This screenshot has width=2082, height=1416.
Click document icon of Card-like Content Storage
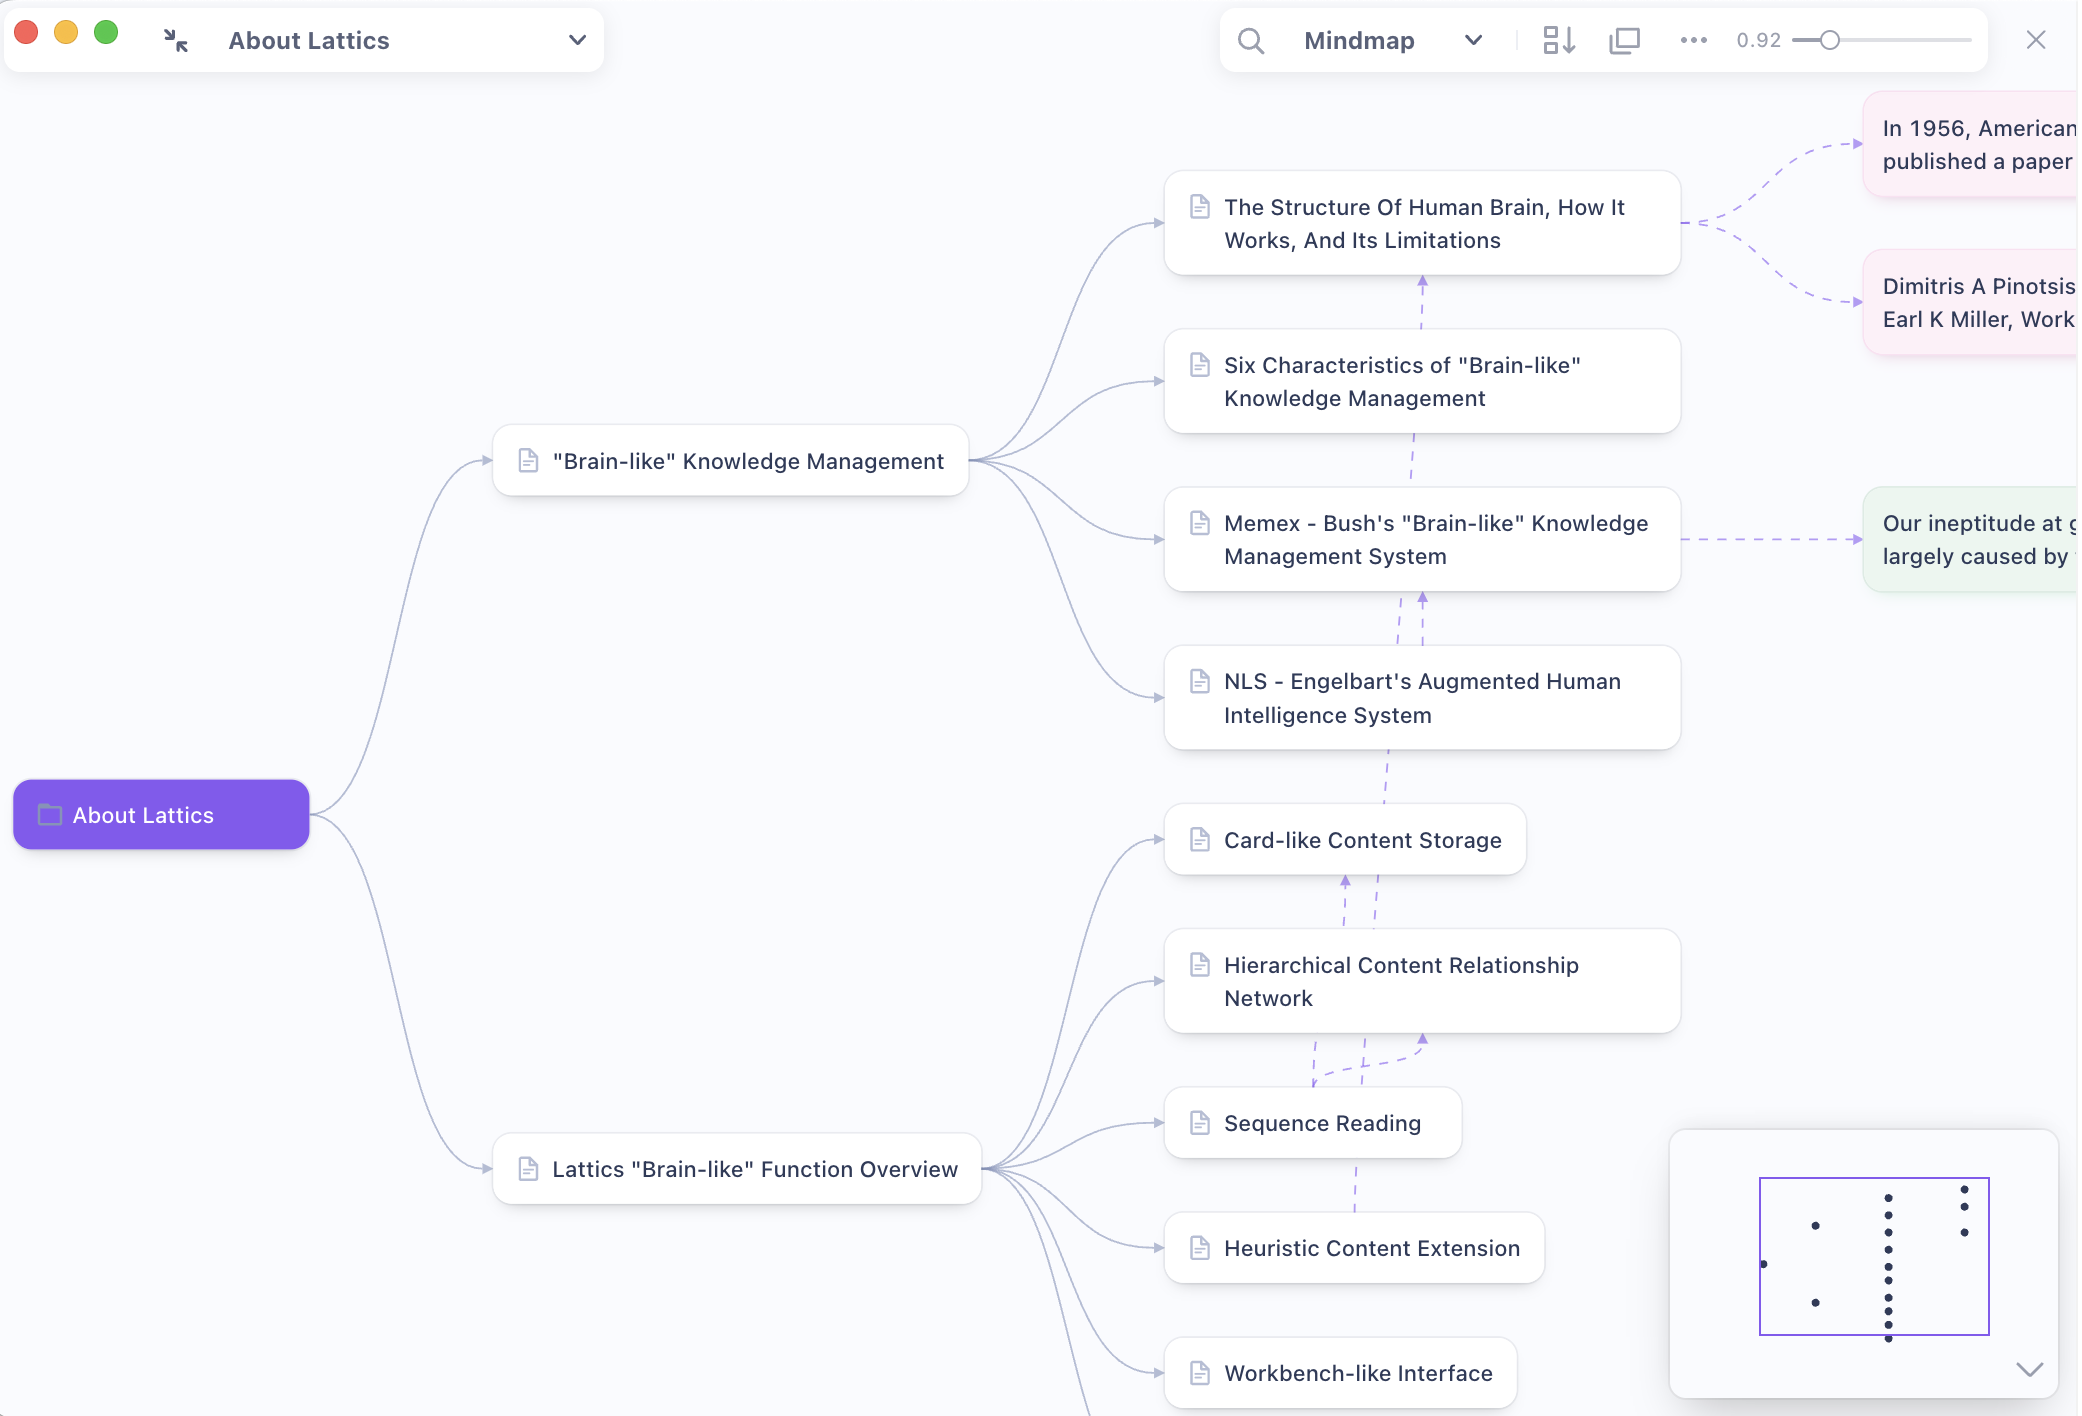pos(1200,840)
